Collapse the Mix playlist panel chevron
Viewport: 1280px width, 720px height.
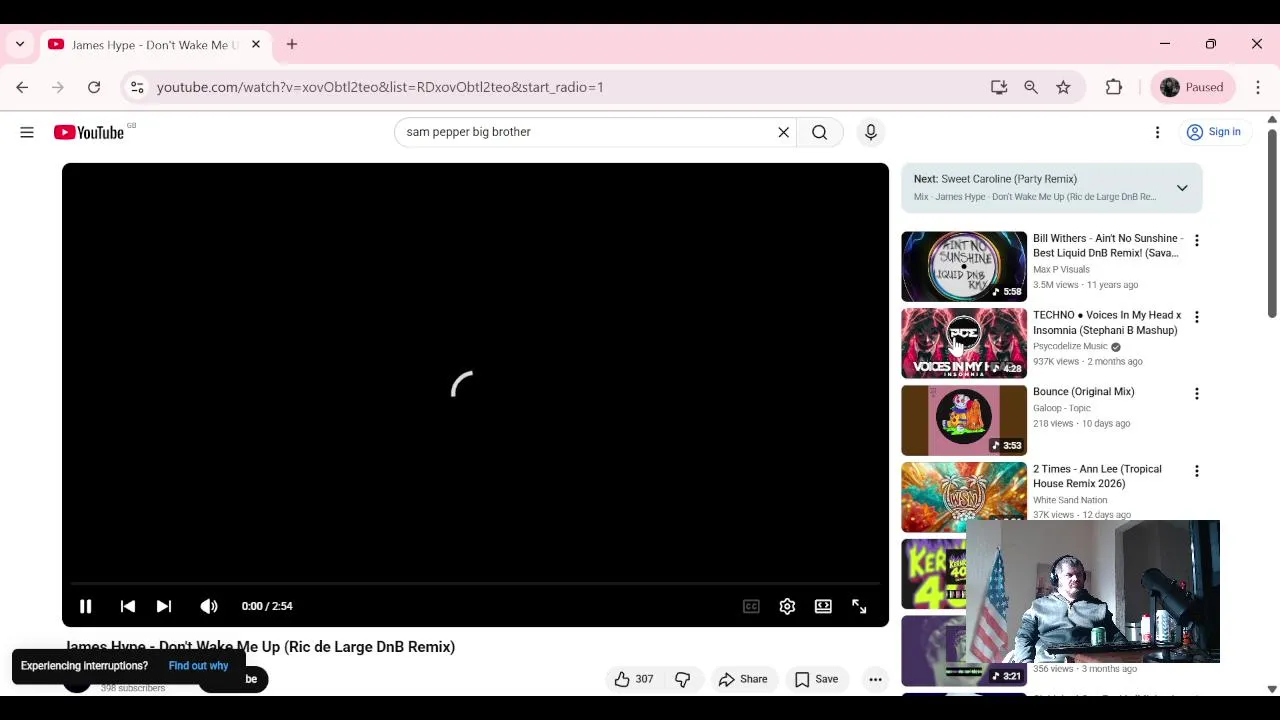(1182, 188)
